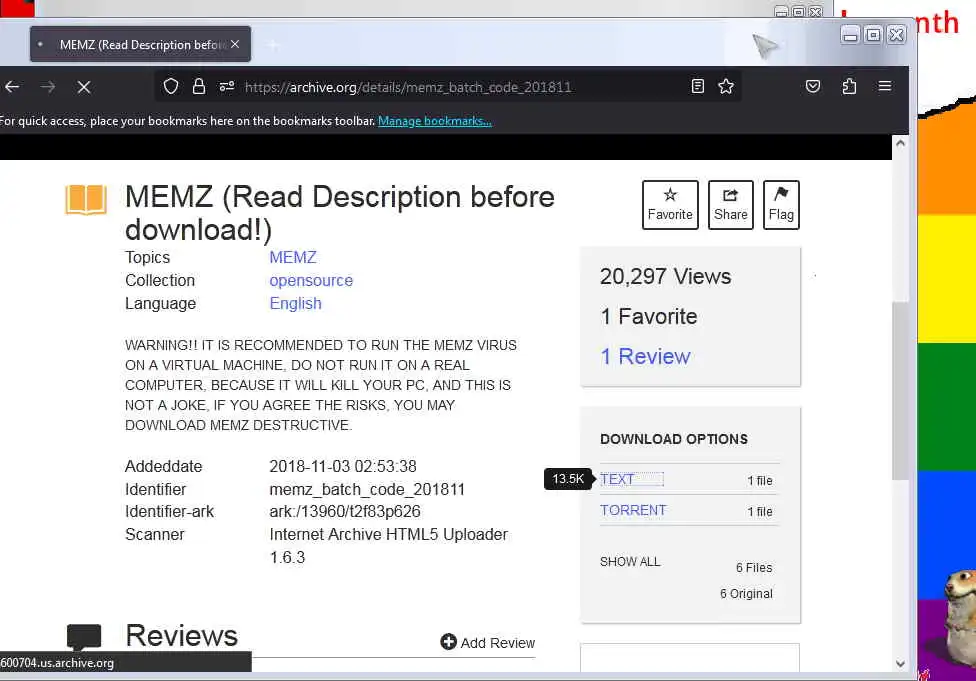Click the Addeddate 2018-11-03 02:53:38 value
This screenshot has width=976, height=681.
(343, 466)
